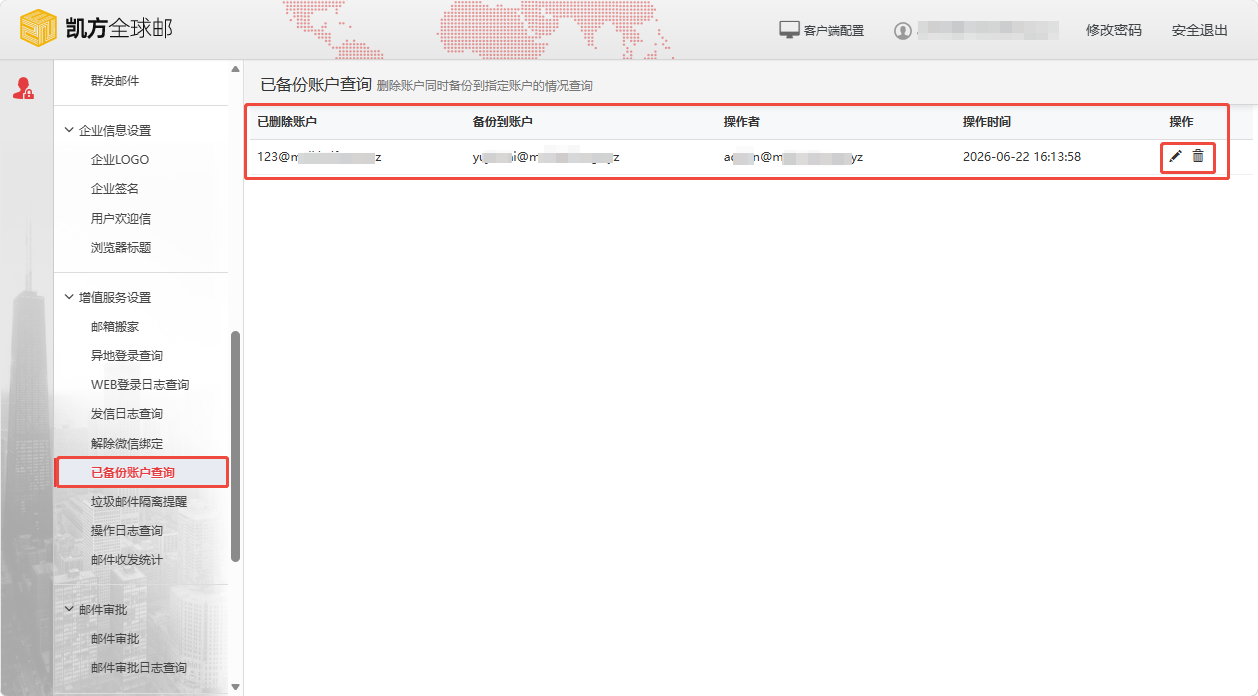Collapse the 增值服务设置 section
This screenshot has height=696, width=1258.
click(69, 297)
